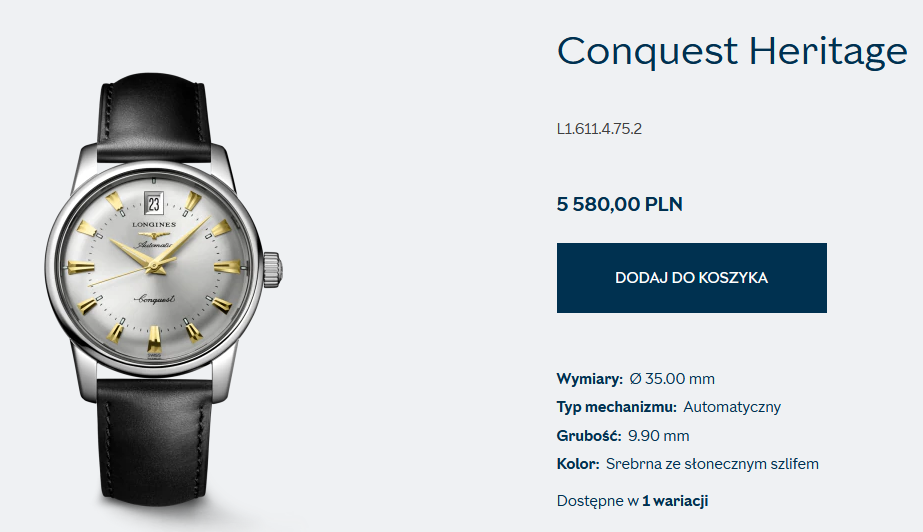The width and height of the screenshot is (923, 532).
Task: Click the Longines winged logo on dial
Action: (154, 234)
